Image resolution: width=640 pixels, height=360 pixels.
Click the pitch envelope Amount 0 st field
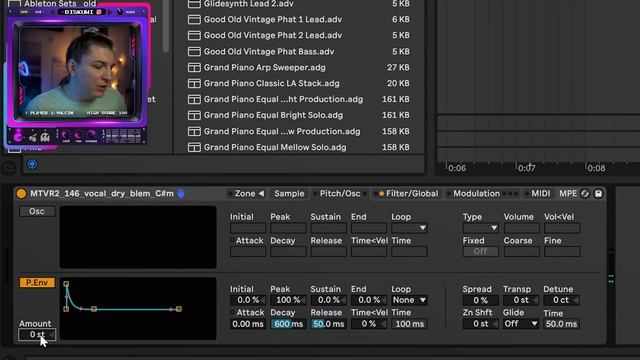(x=37, y=335)
